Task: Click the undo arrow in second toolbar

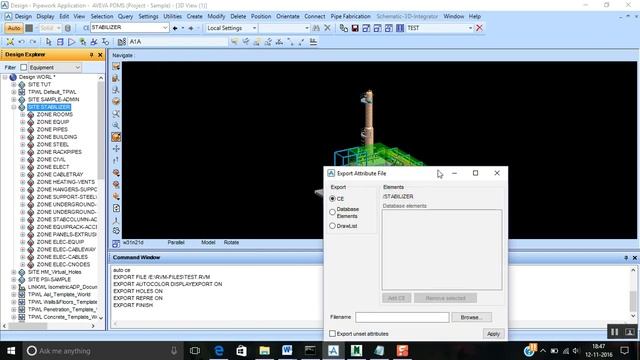Action: [22, 42]
